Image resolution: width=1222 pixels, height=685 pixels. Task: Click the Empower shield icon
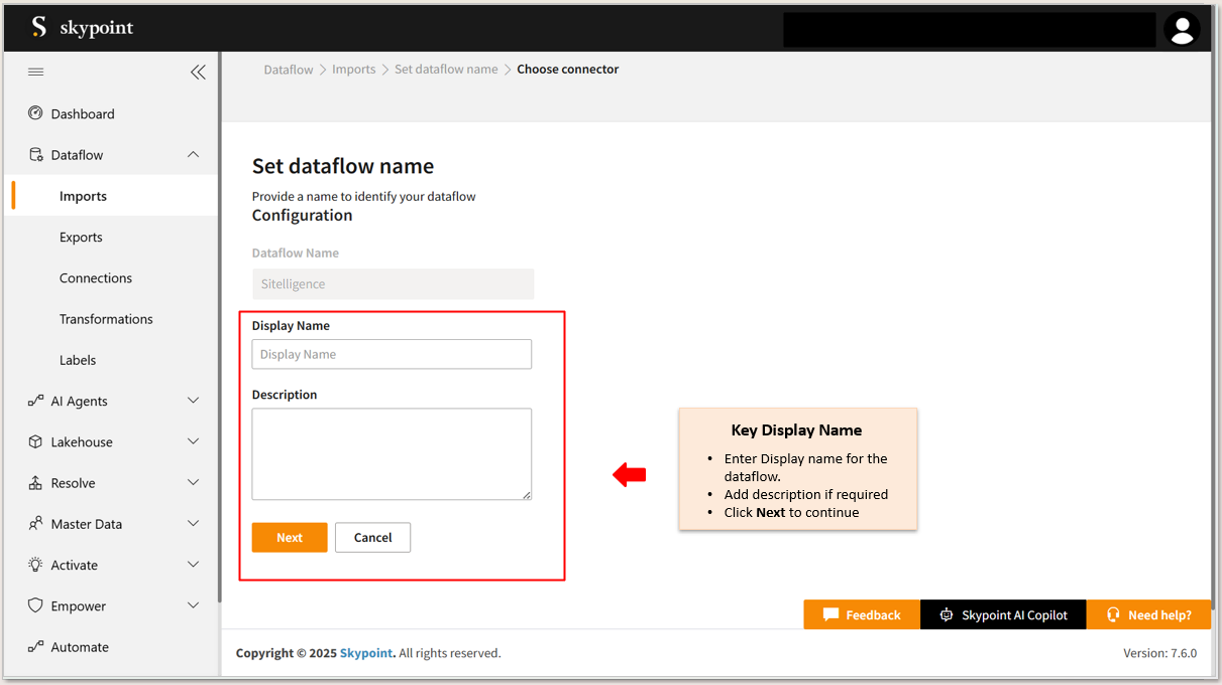pyautogui.click(x=36, y=606)
